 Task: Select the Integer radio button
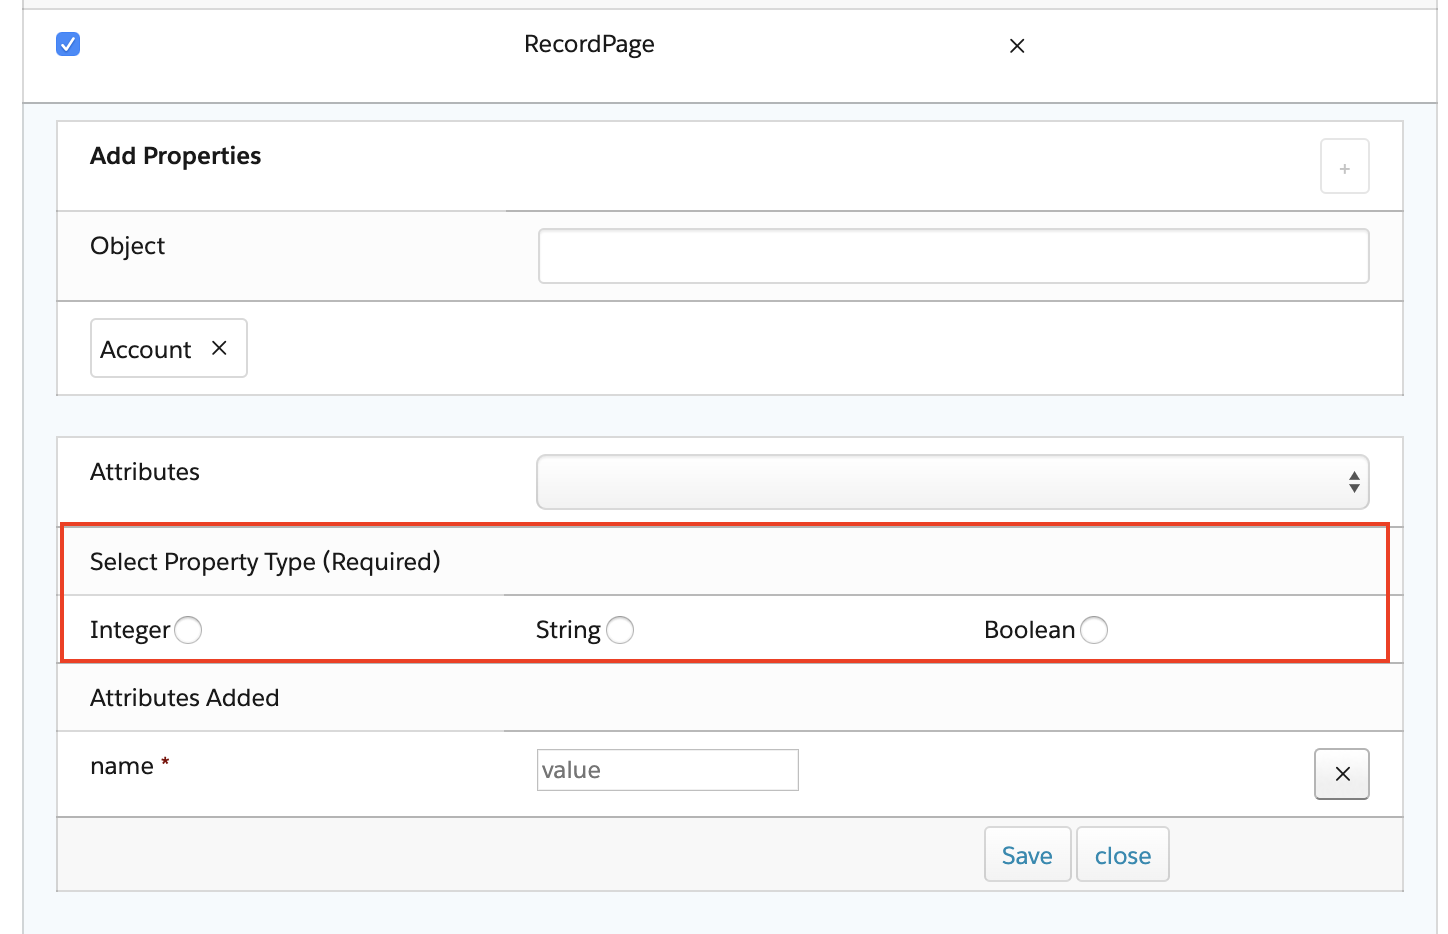pyautogui.click(x=188, y=630)
